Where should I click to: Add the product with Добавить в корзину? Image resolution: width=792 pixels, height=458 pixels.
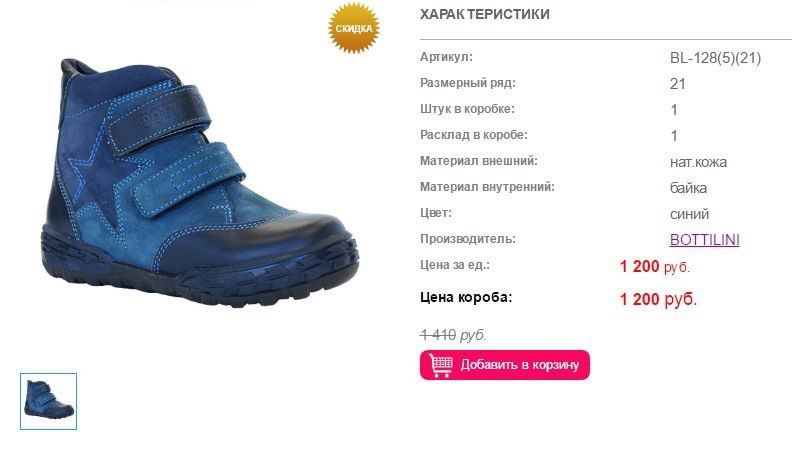(505, 365)
